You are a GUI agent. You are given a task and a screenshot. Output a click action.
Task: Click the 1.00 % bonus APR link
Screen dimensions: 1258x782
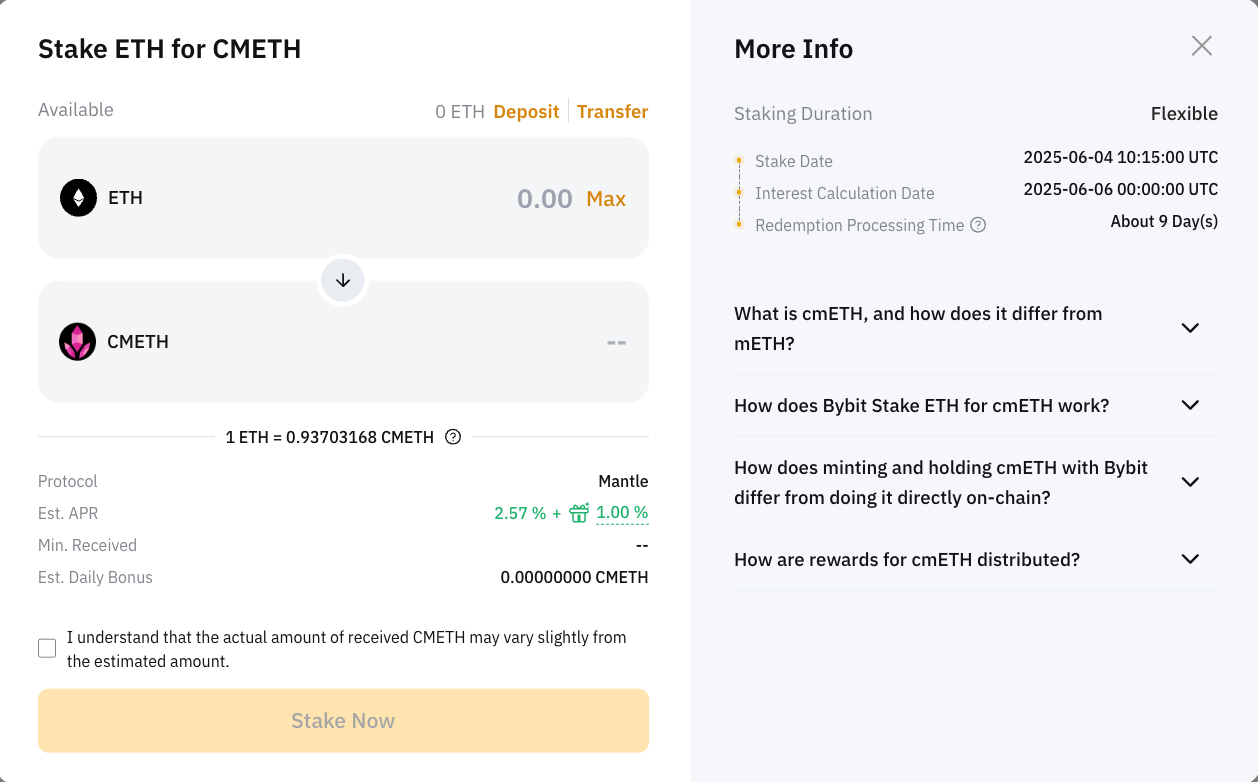622,513
